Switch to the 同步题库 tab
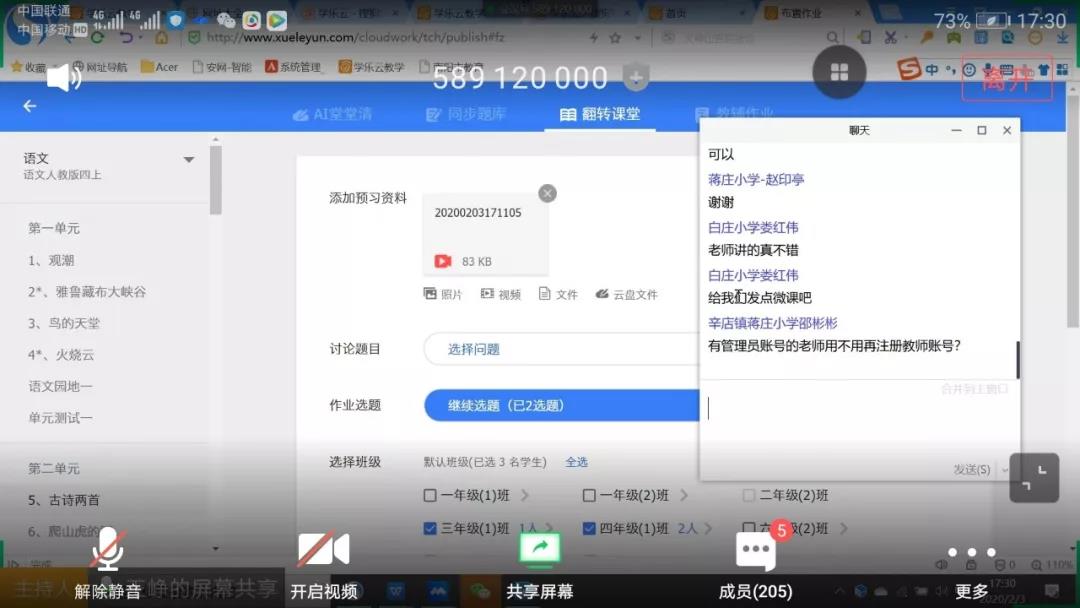This screenshot has height=608, width=1080. click(466, 114)
